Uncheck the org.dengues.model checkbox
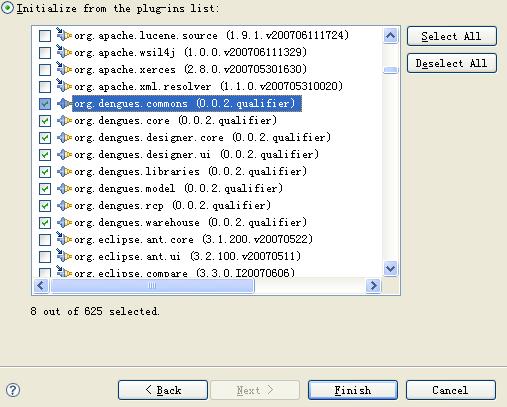Image resolution: width=507 pixels, height=407 pixels. (x=45, y=189)
